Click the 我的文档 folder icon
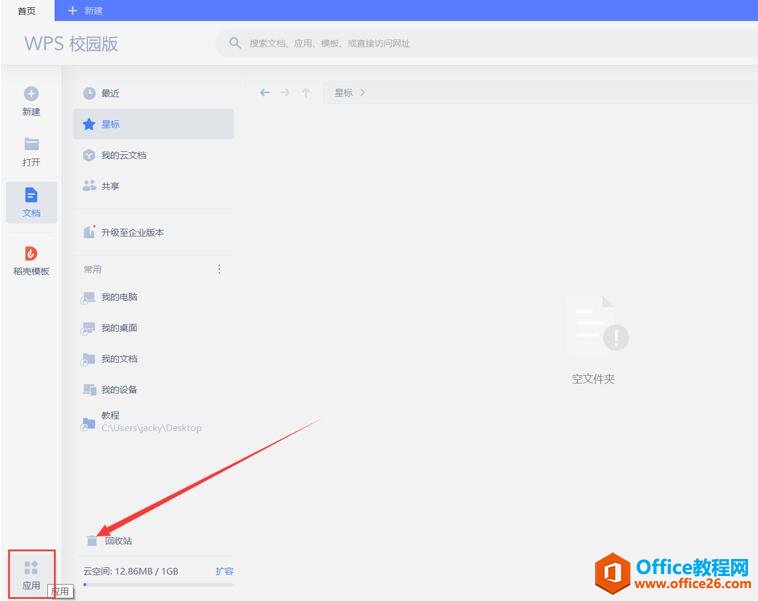The height and width of the screenshot is (601, 758). pos(88,359)
